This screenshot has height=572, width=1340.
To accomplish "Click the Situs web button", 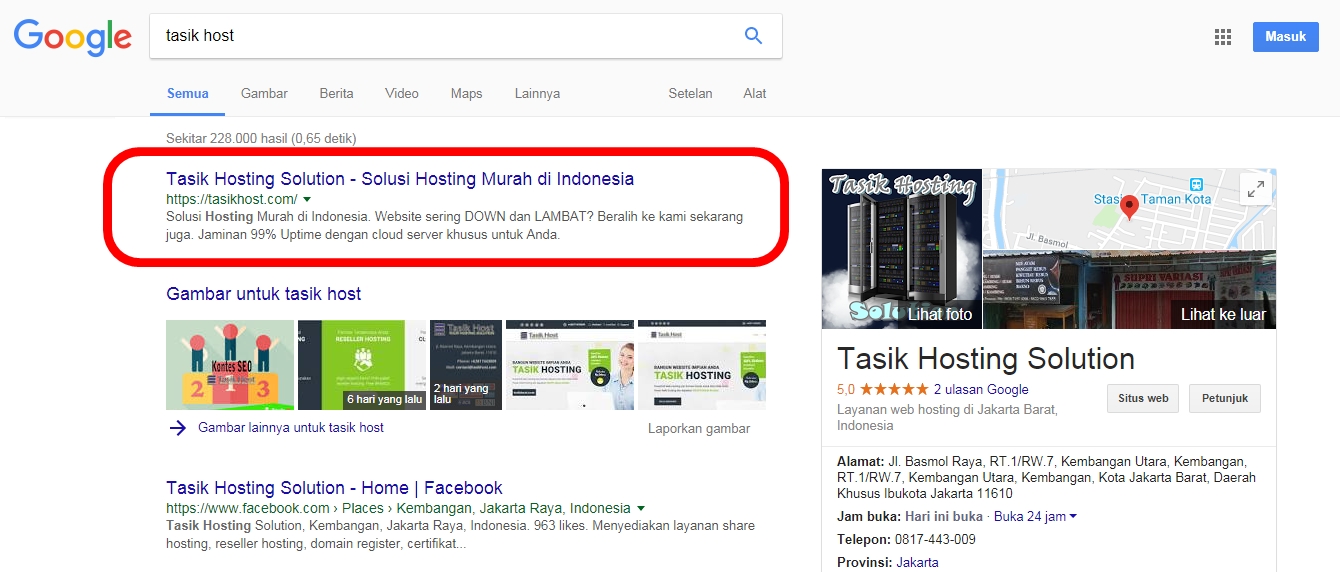I will 1143,398.
